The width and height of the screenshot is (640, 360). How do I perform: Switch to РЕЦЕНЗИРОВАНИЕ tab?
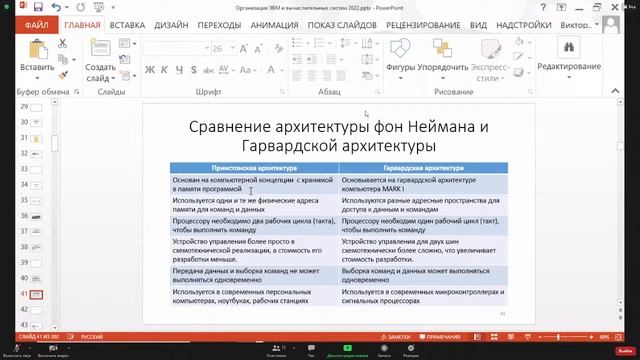click(423, 25)
